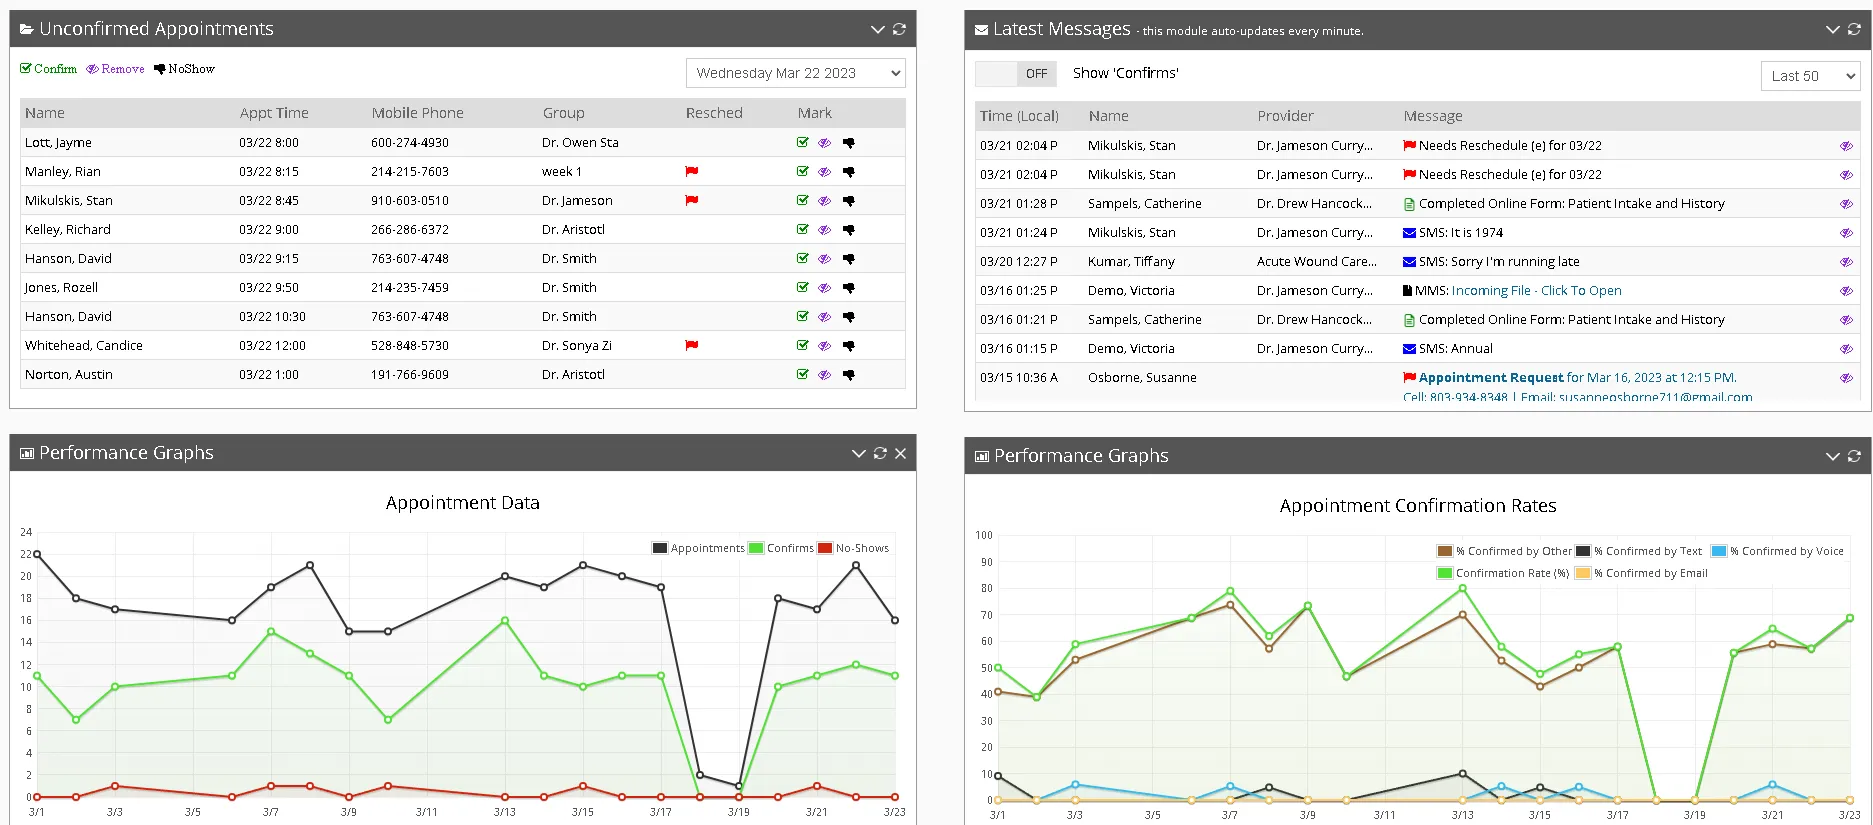1873x825 pixels.
Task: Mark Lott, Jayme as no-show
Action: 849,143
